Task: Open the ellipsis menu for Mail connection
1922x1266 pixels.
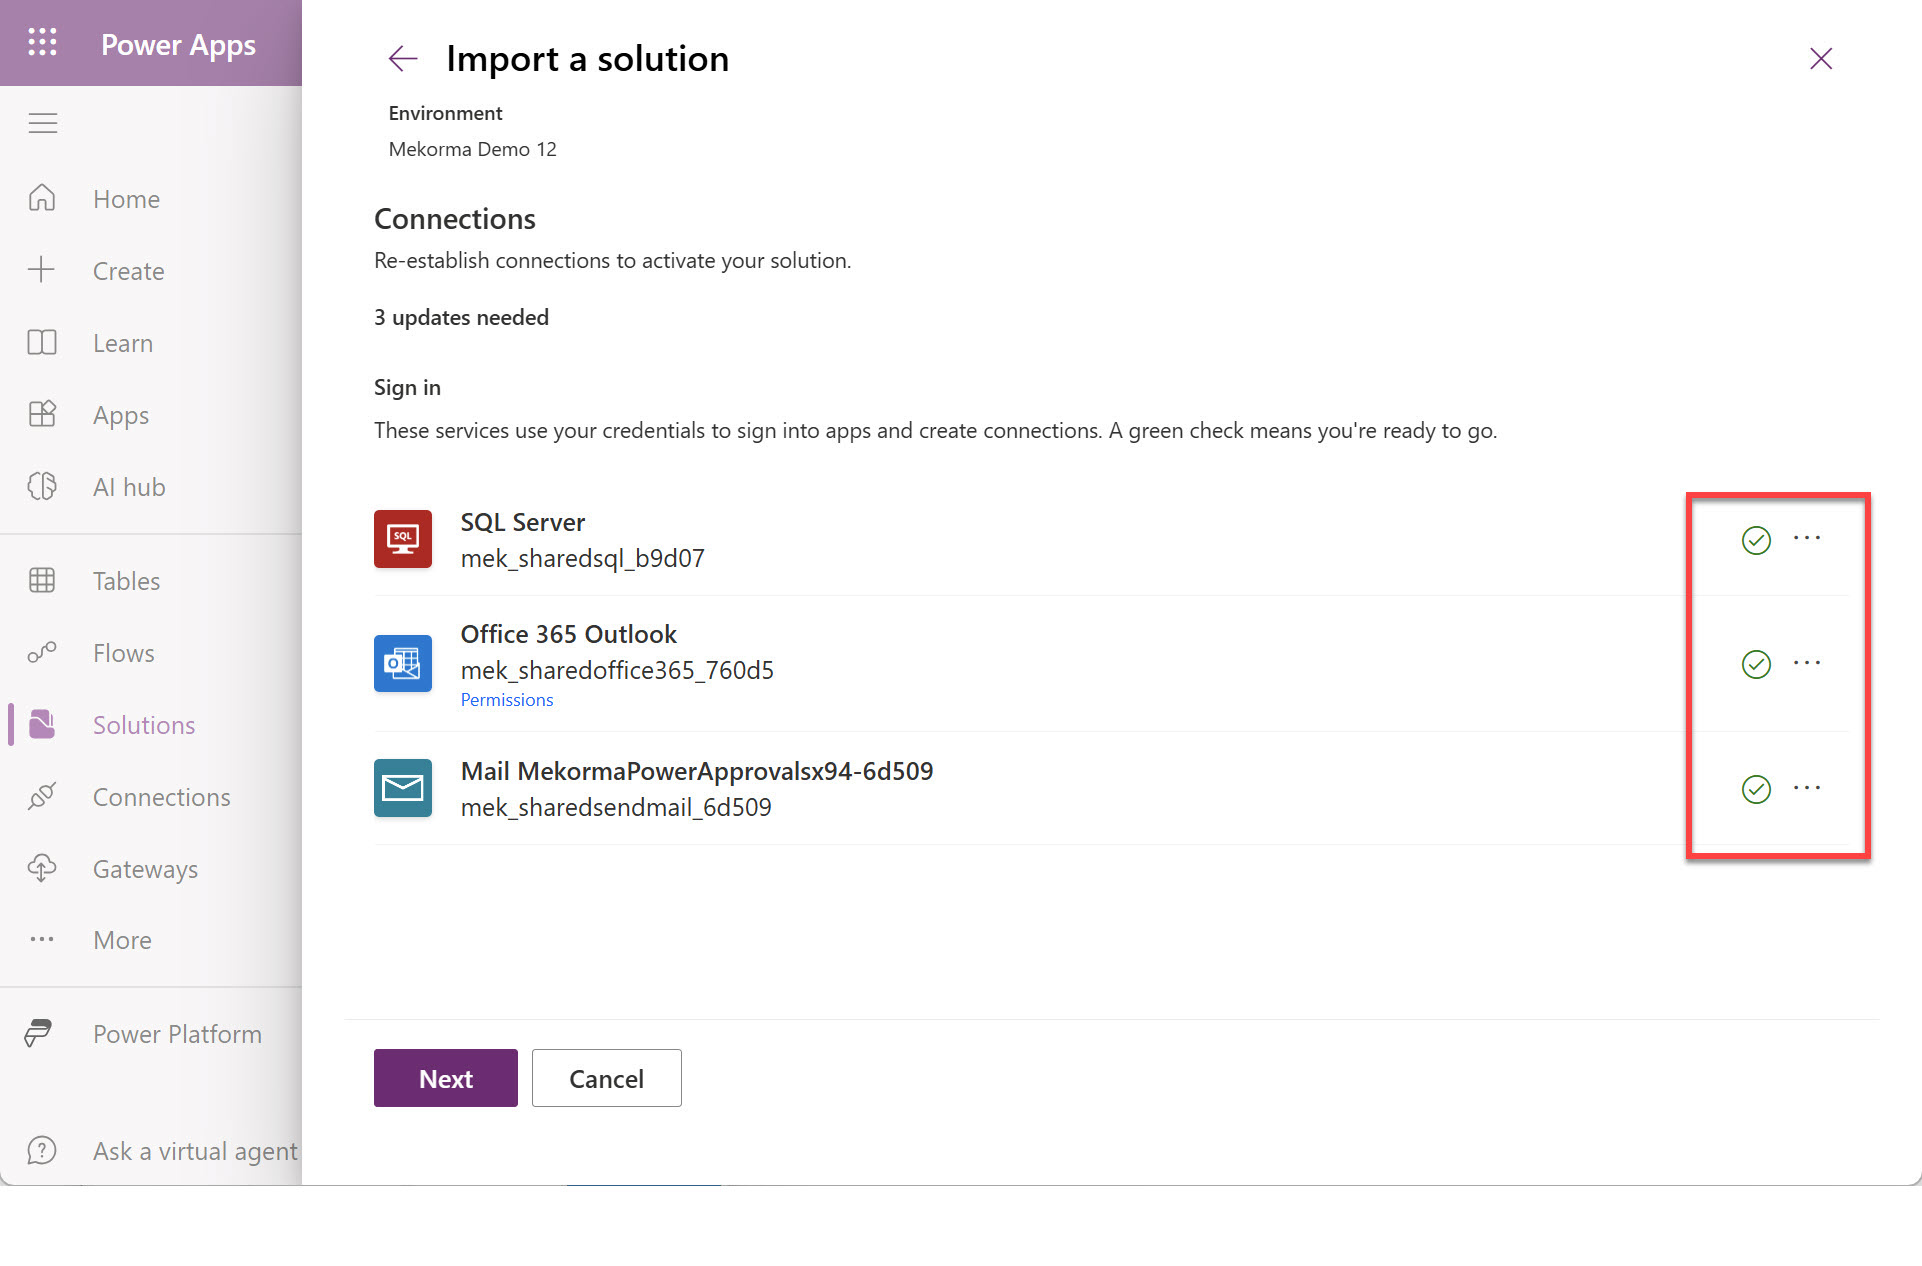Action: point(1807,788)
